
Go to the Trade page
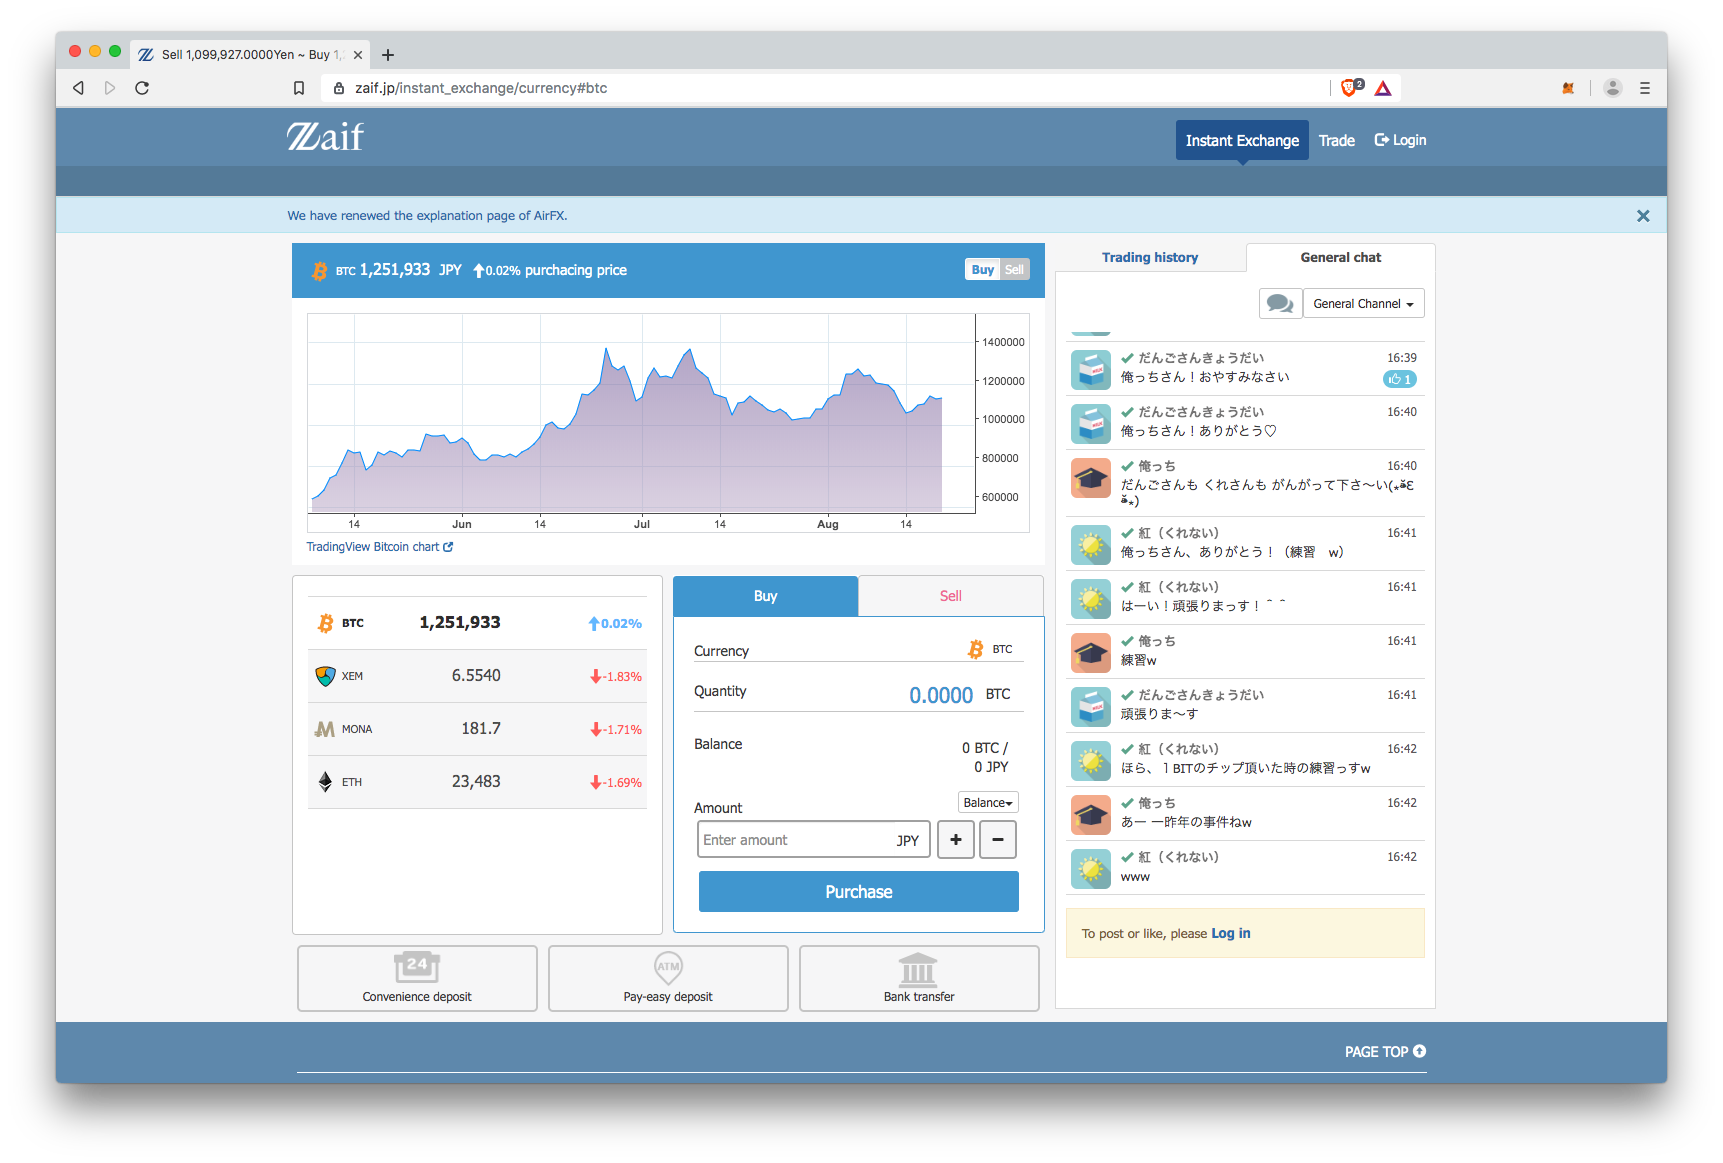[1336, 140]
